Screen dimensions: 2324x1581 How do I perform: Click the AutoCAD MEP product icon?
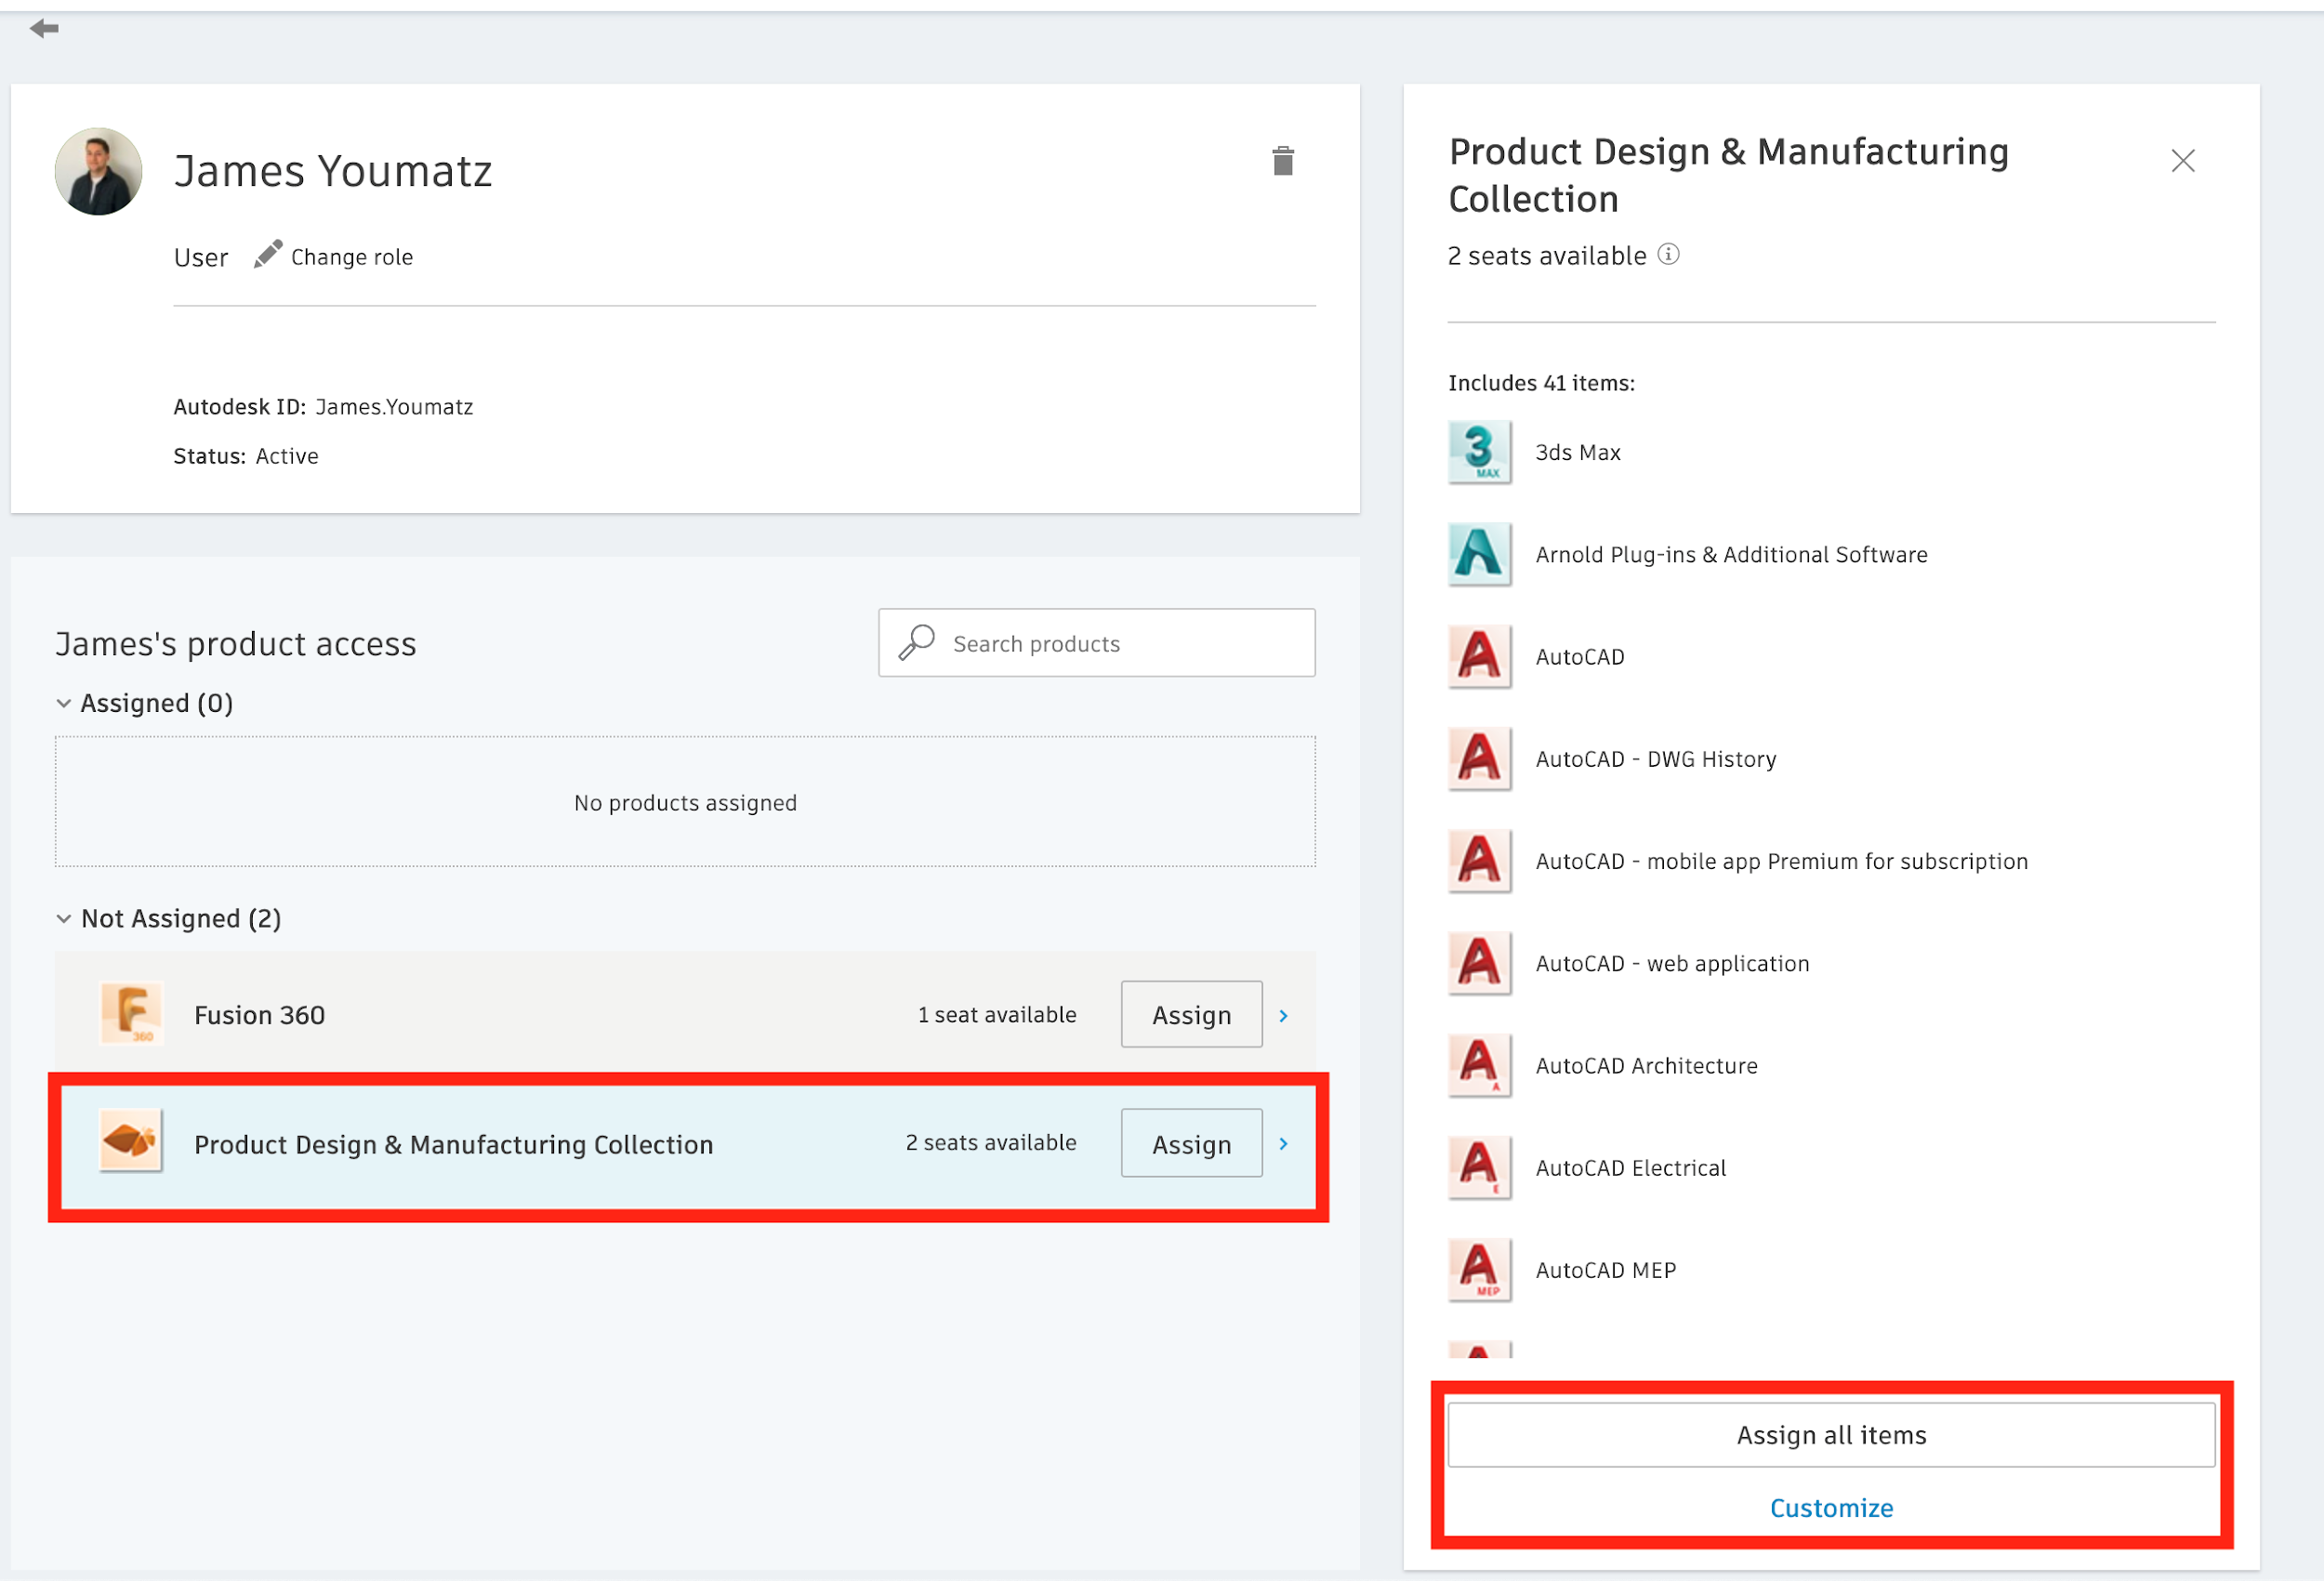(1479, 1270)
